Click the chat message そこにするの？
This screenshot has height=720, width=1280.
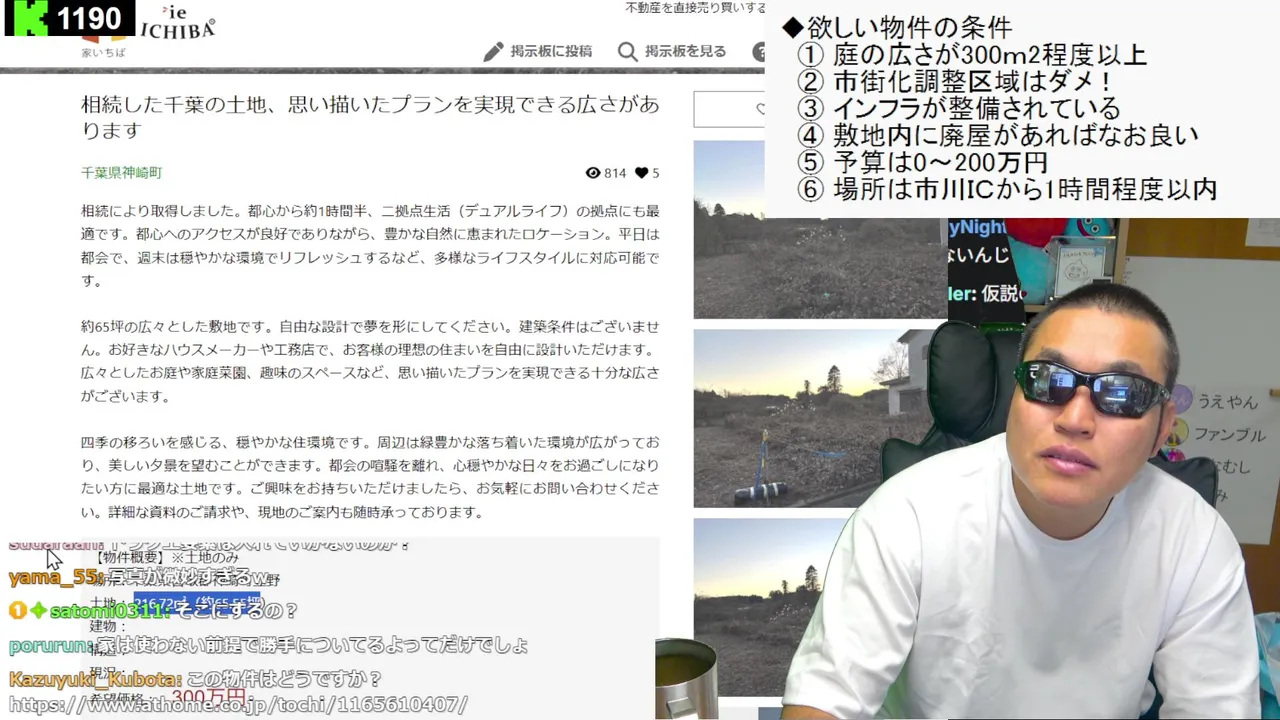[x=236, y=610]
